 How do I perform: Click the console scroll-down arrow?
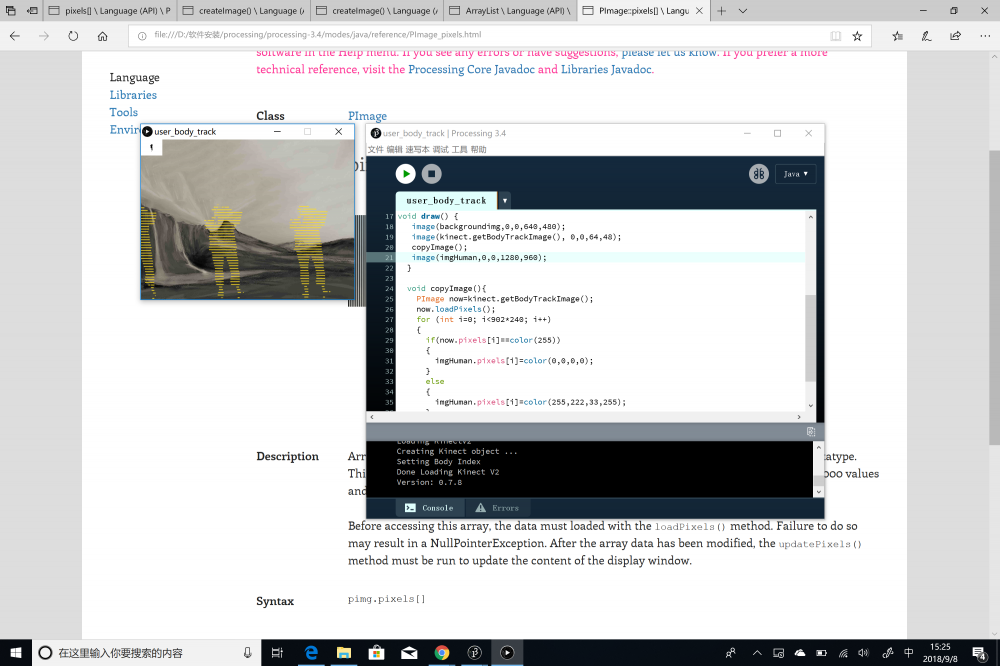818,492
